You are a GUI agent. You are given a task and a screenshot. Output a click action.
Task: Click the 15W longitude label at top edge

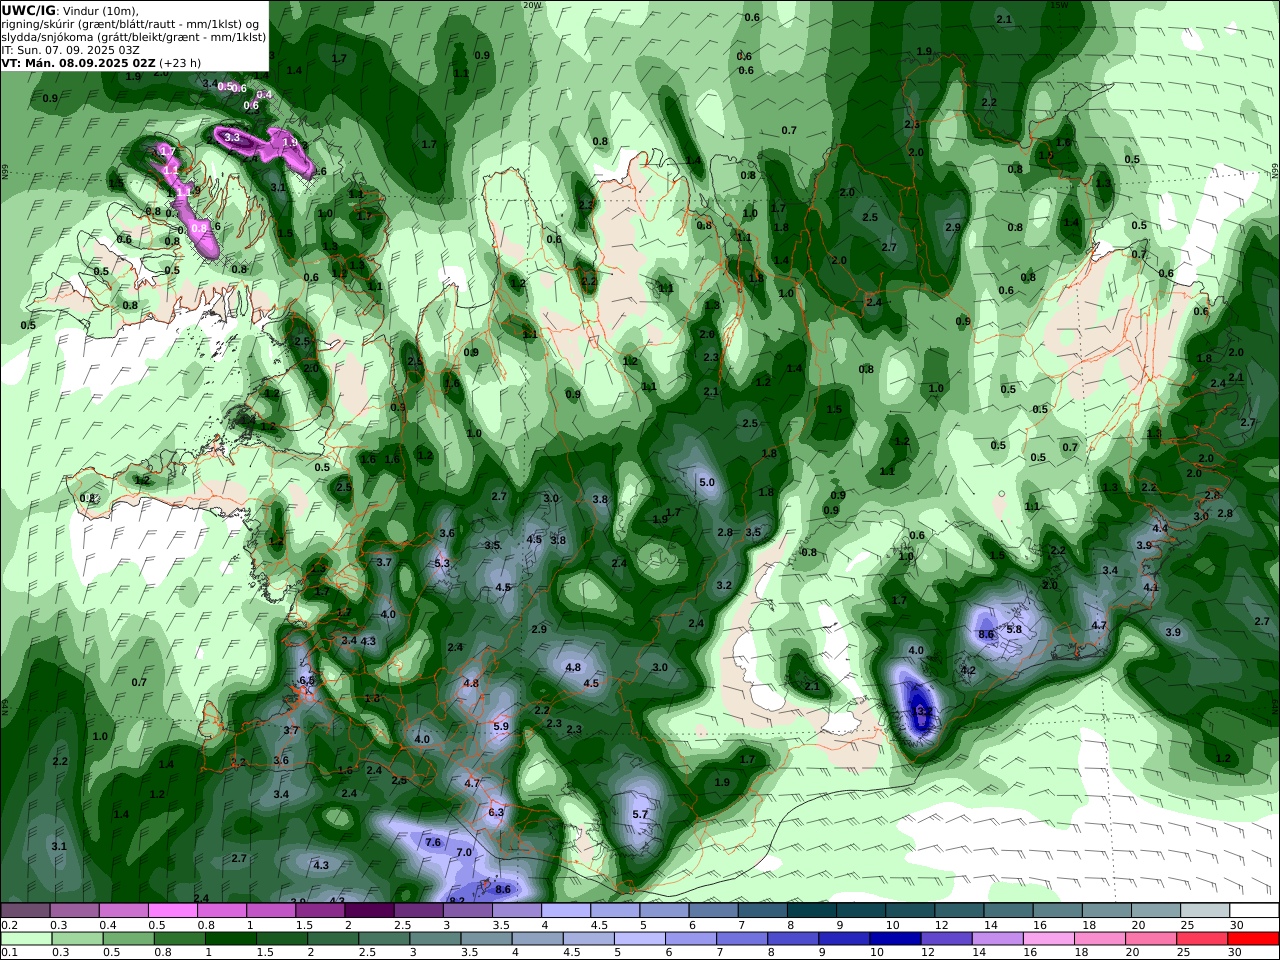click(1059, 5)
